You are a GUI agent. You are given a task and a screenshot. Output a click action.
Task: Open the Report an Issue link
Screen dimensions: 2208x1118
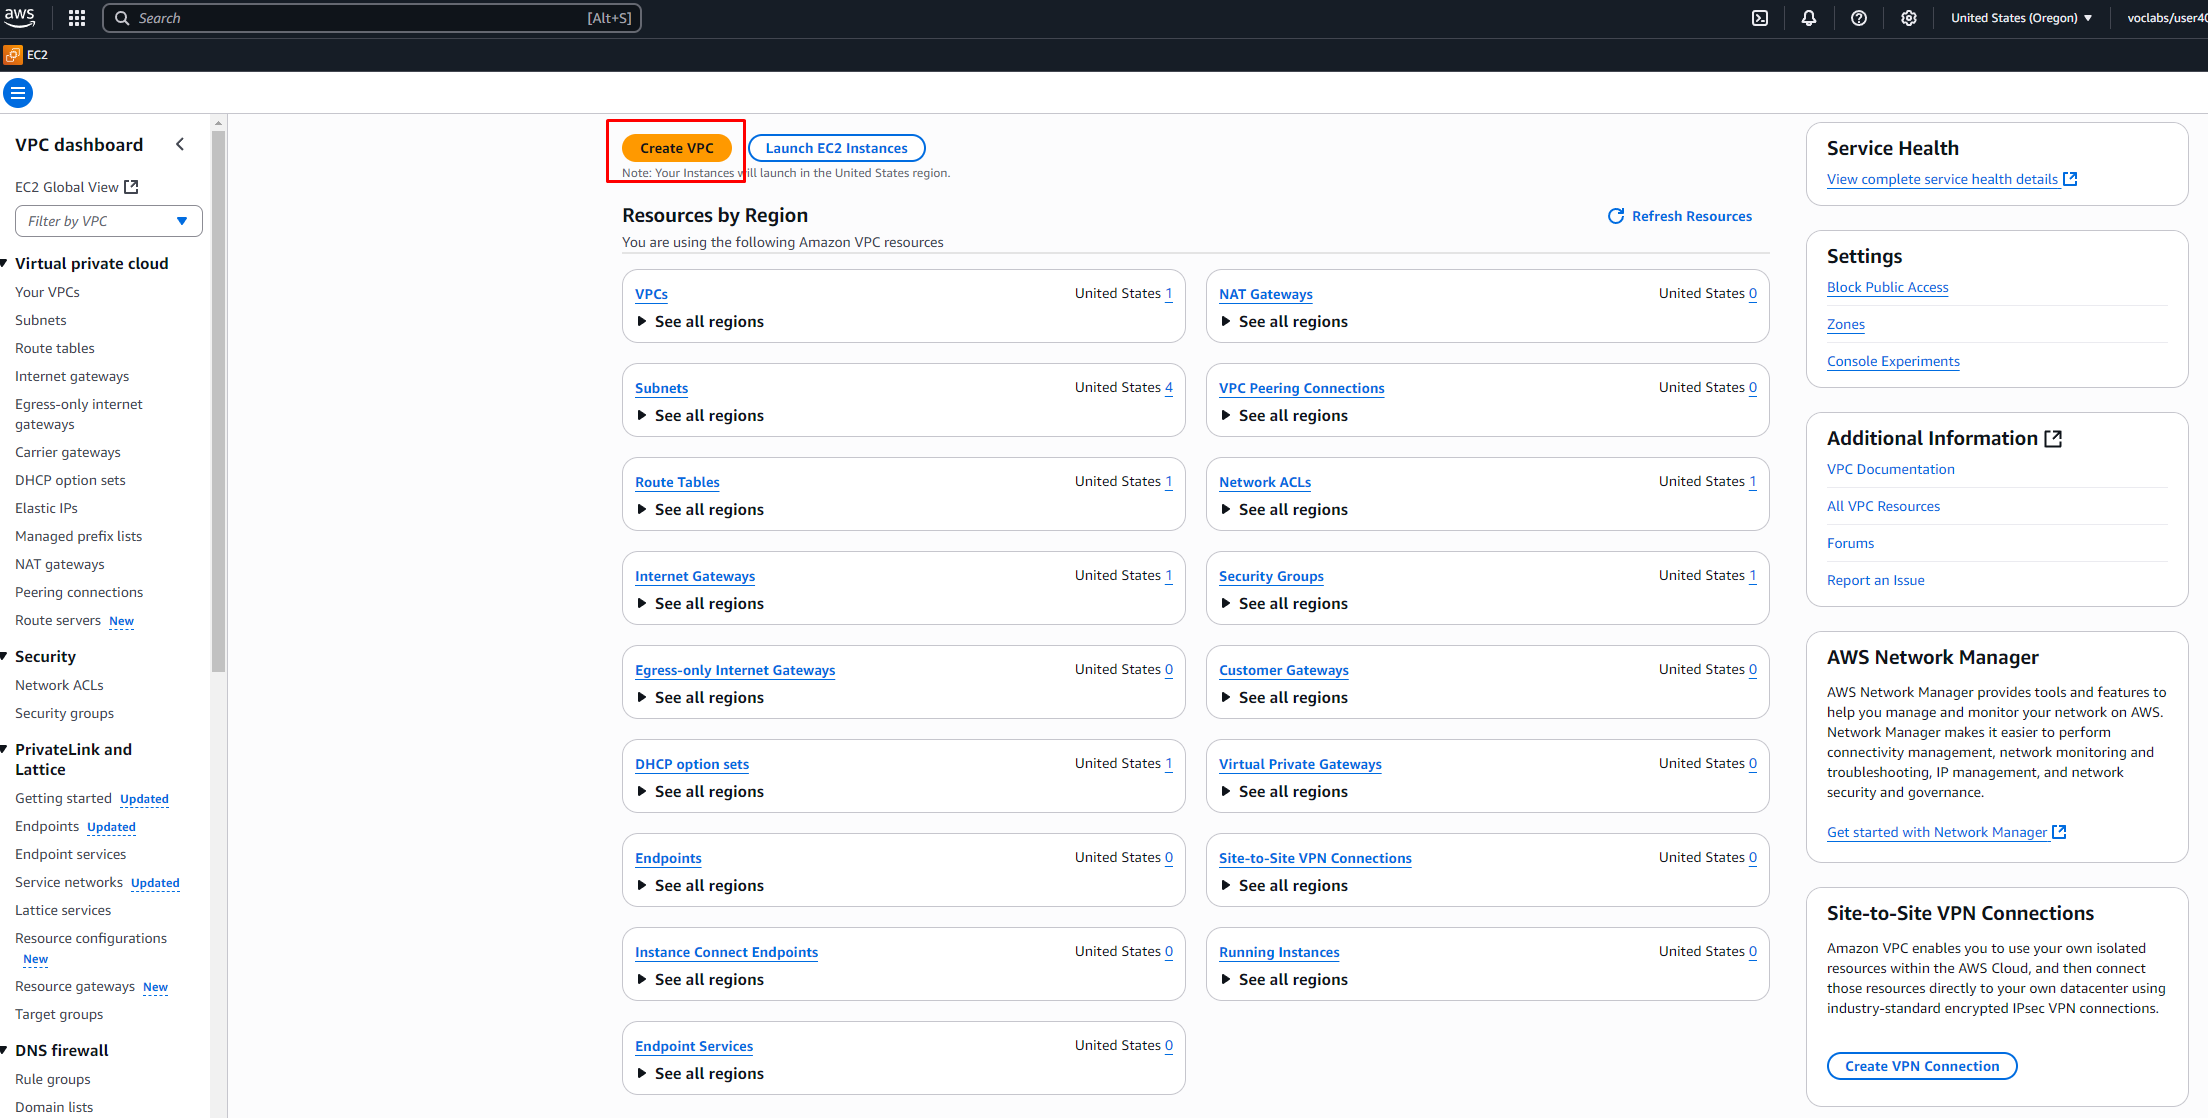click(1875, 580)
